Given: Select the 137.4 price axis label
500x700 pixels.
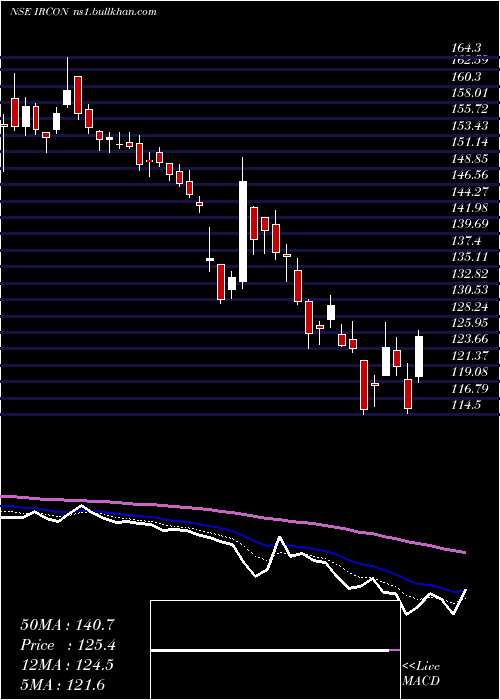Looking at the screenshot, I should (467, 242).
